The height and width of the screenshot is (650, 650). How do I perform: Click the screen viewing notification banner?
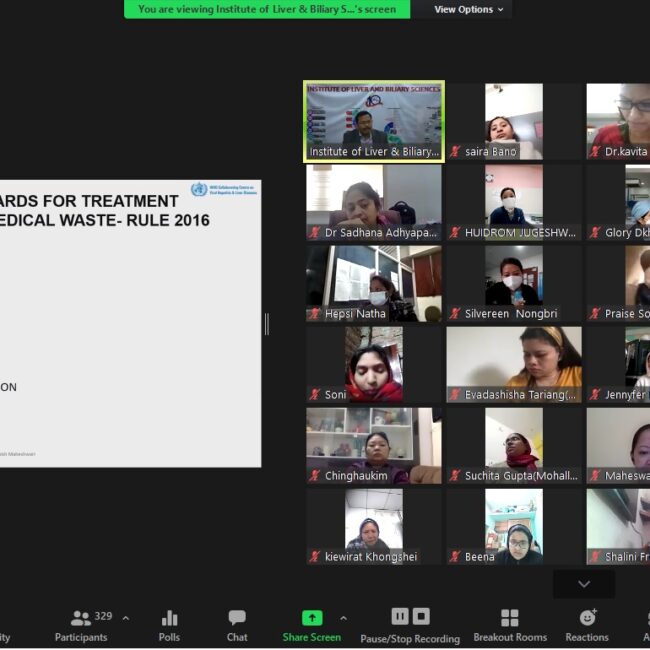click(x=267, y=9)
